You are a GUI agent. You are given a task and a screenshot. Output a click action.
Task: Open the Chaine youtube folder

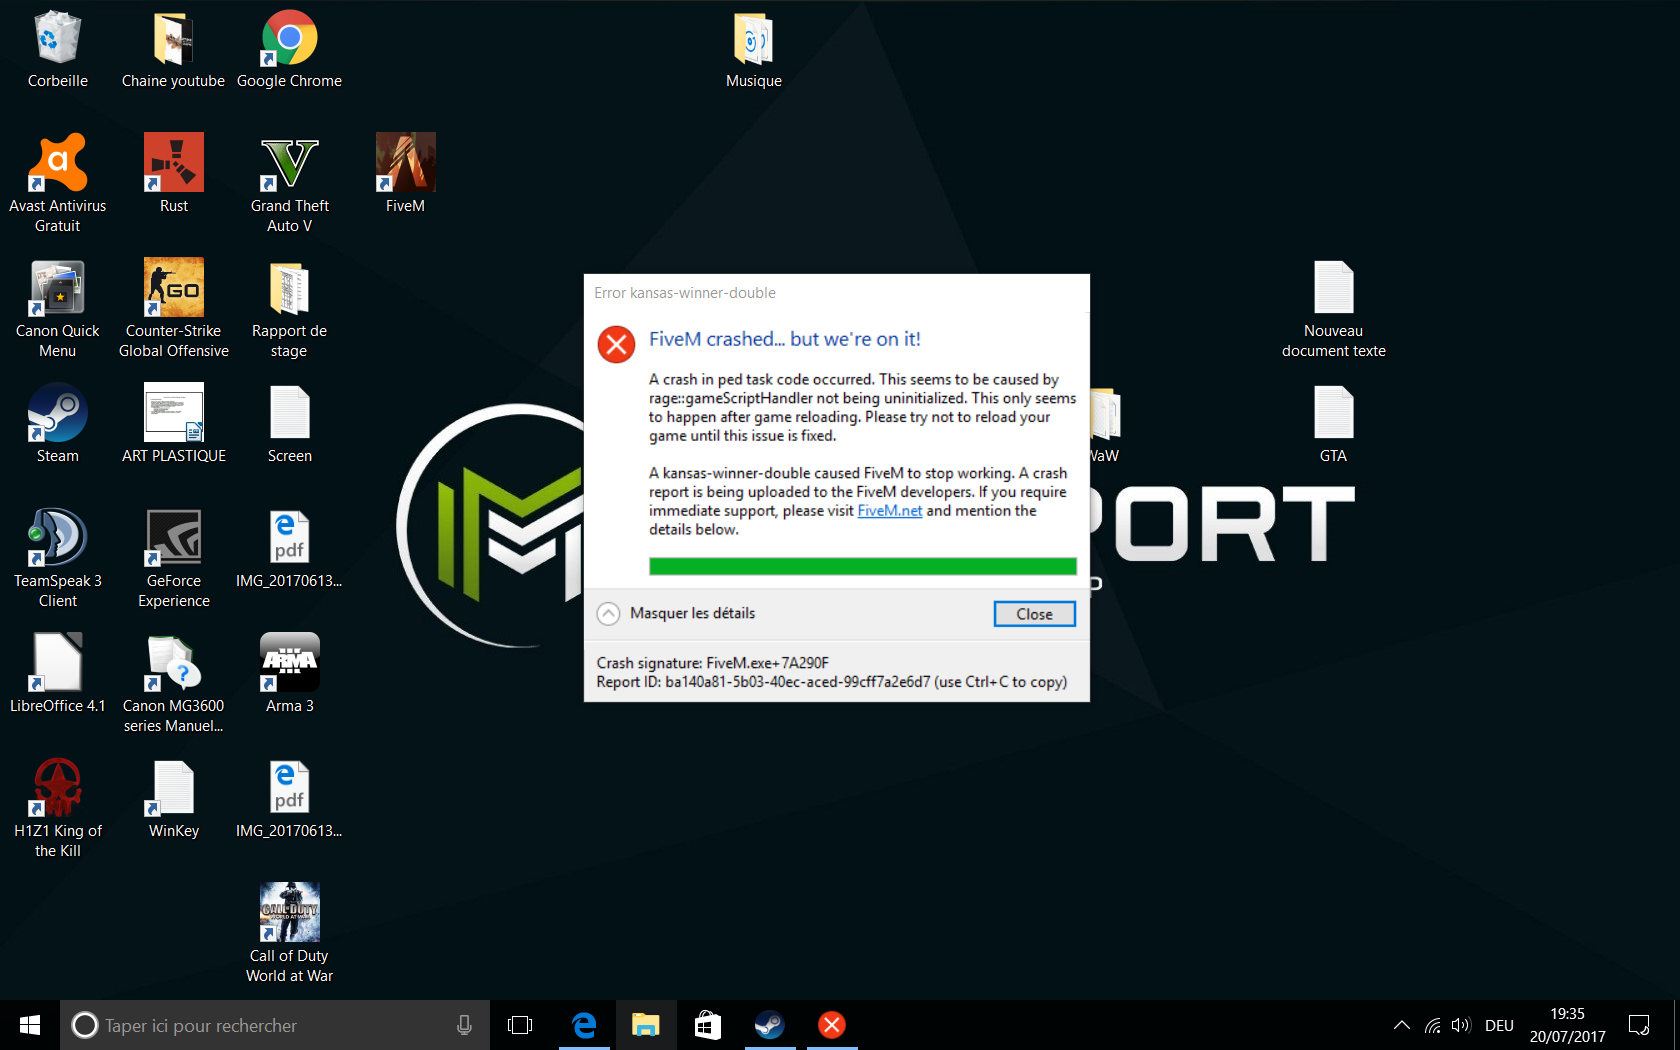[x=173, y=50]
